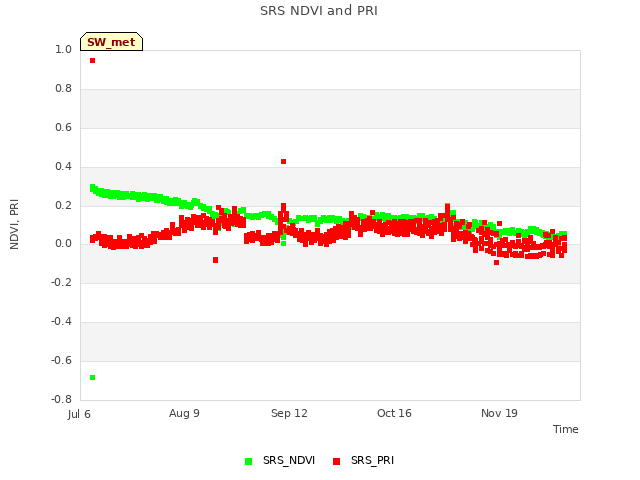Viewport: 640px width, 480px height.
Task: Click the red outlier point near 0.95
Action: (x=93, y=60)
